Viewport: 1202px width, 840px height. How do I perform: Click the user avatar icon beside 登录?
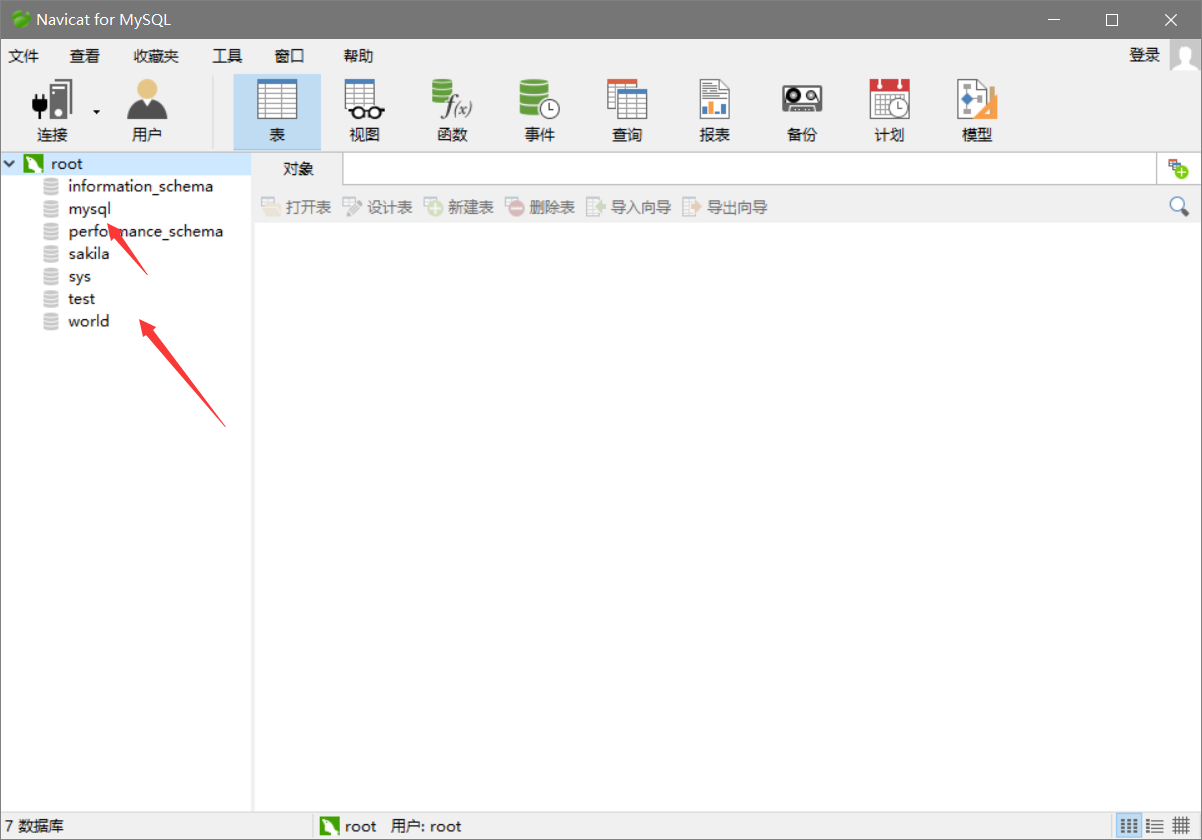(x=1185, y=56)
